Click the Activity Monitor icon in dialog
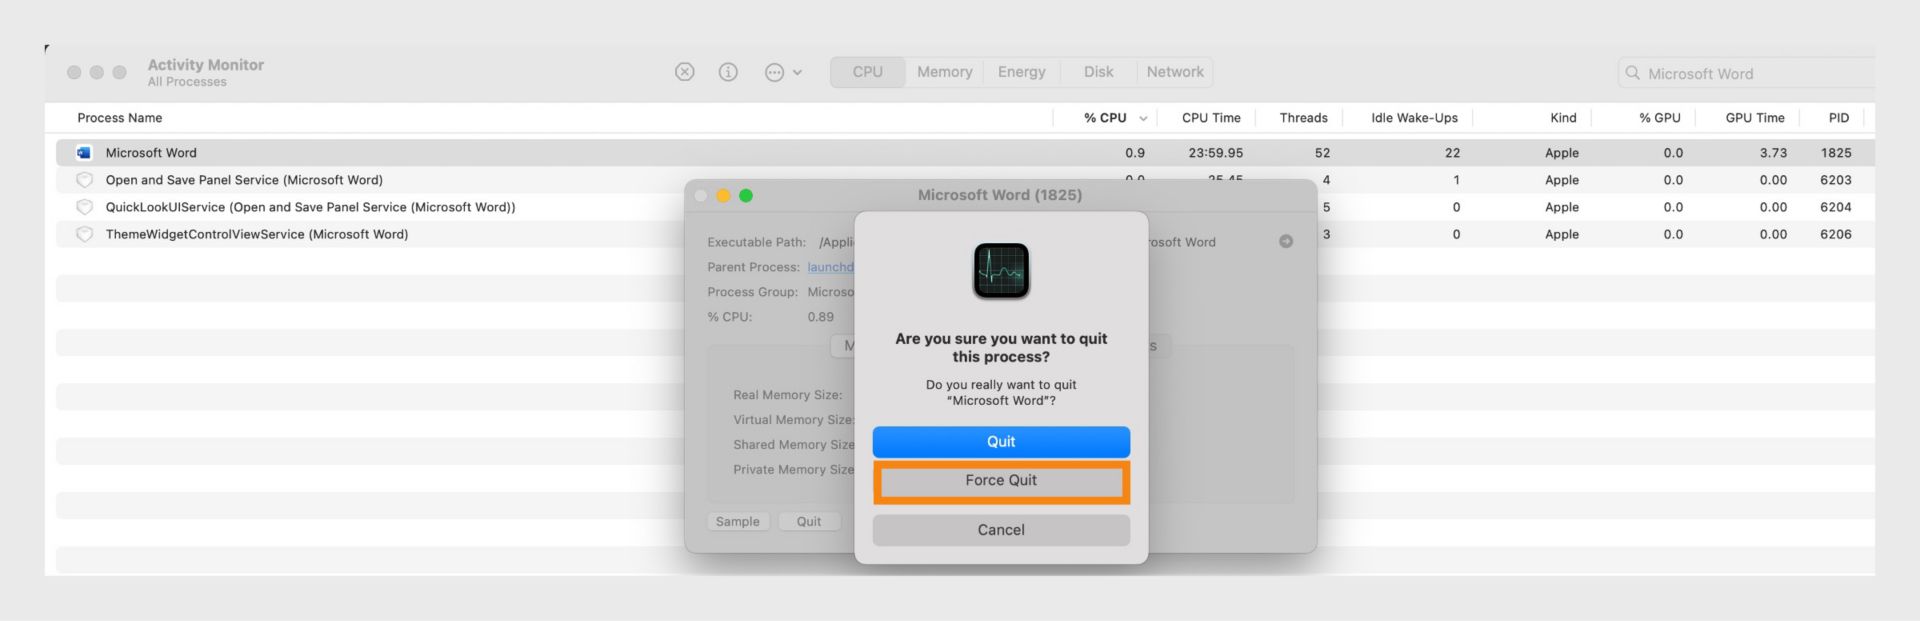The width and height of the screenshot is (1920, 621). pyautogui.click(x=1001, y=271)
